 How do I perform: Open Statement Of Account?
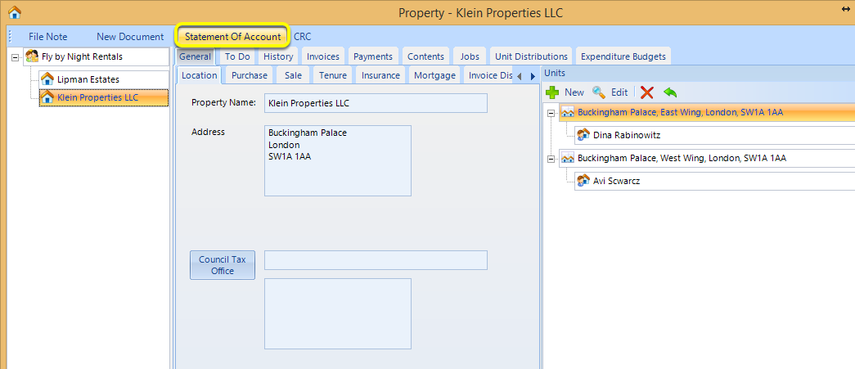pyautogui.click(x=232, y=37)
